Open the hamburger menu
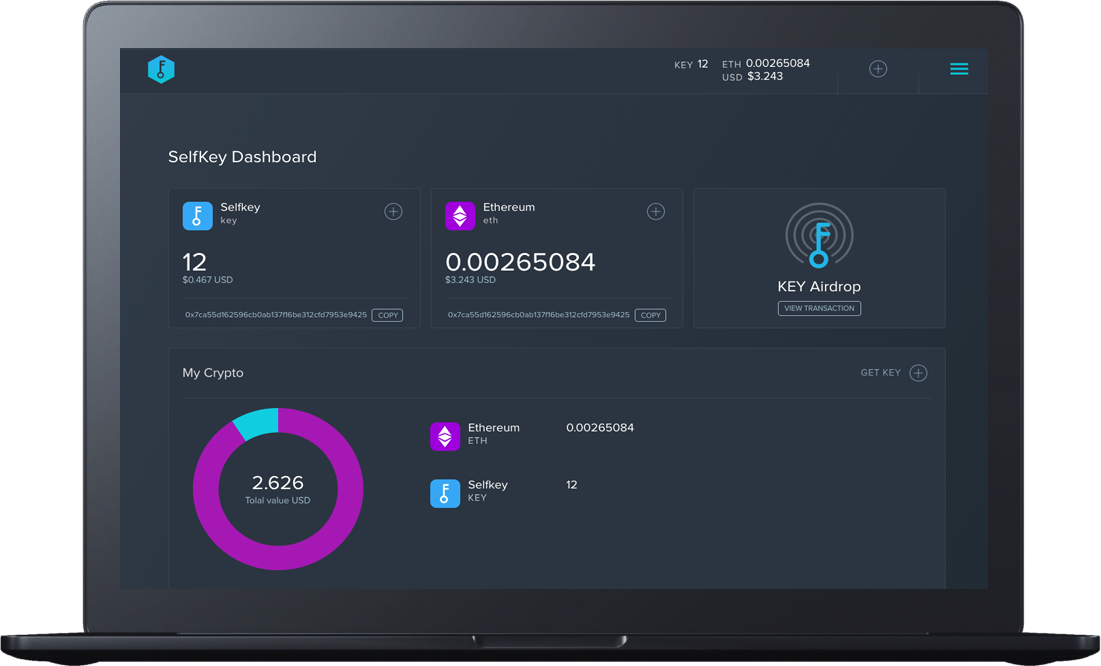The width and height of the screenshot is (1101, 666). (x=959, y=69)
